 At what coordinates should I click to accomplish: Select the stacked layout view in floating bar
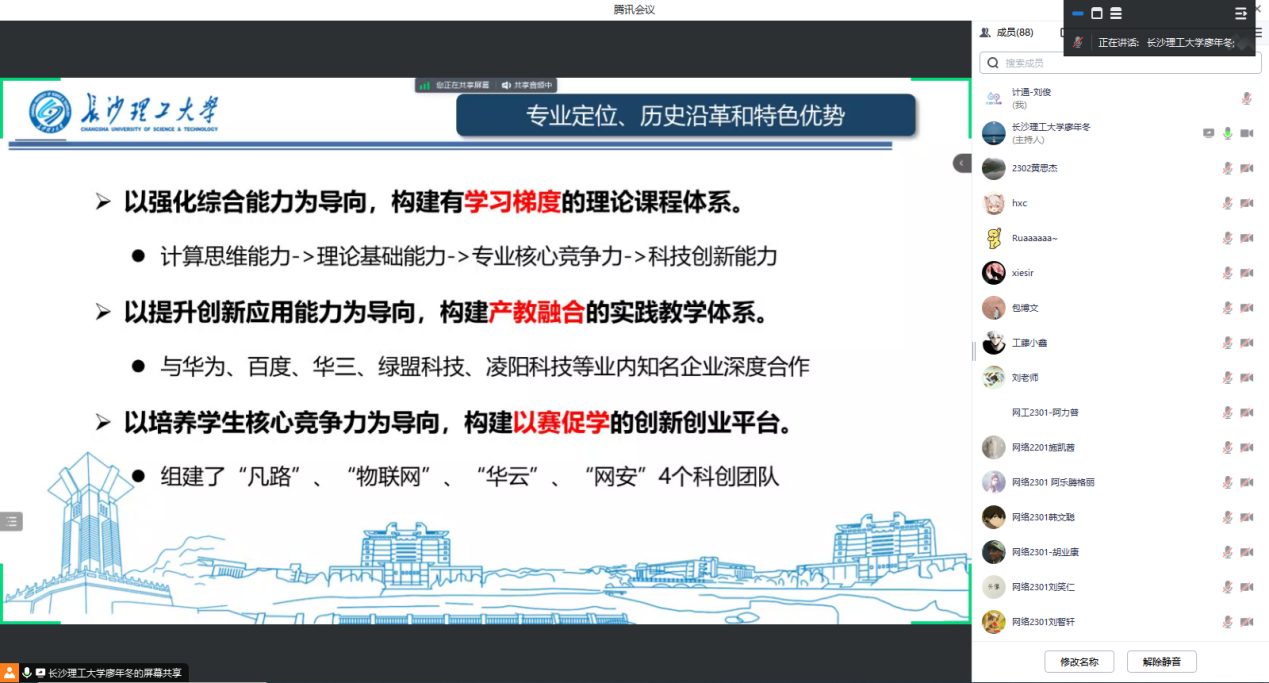click(x=1116, y=14)
